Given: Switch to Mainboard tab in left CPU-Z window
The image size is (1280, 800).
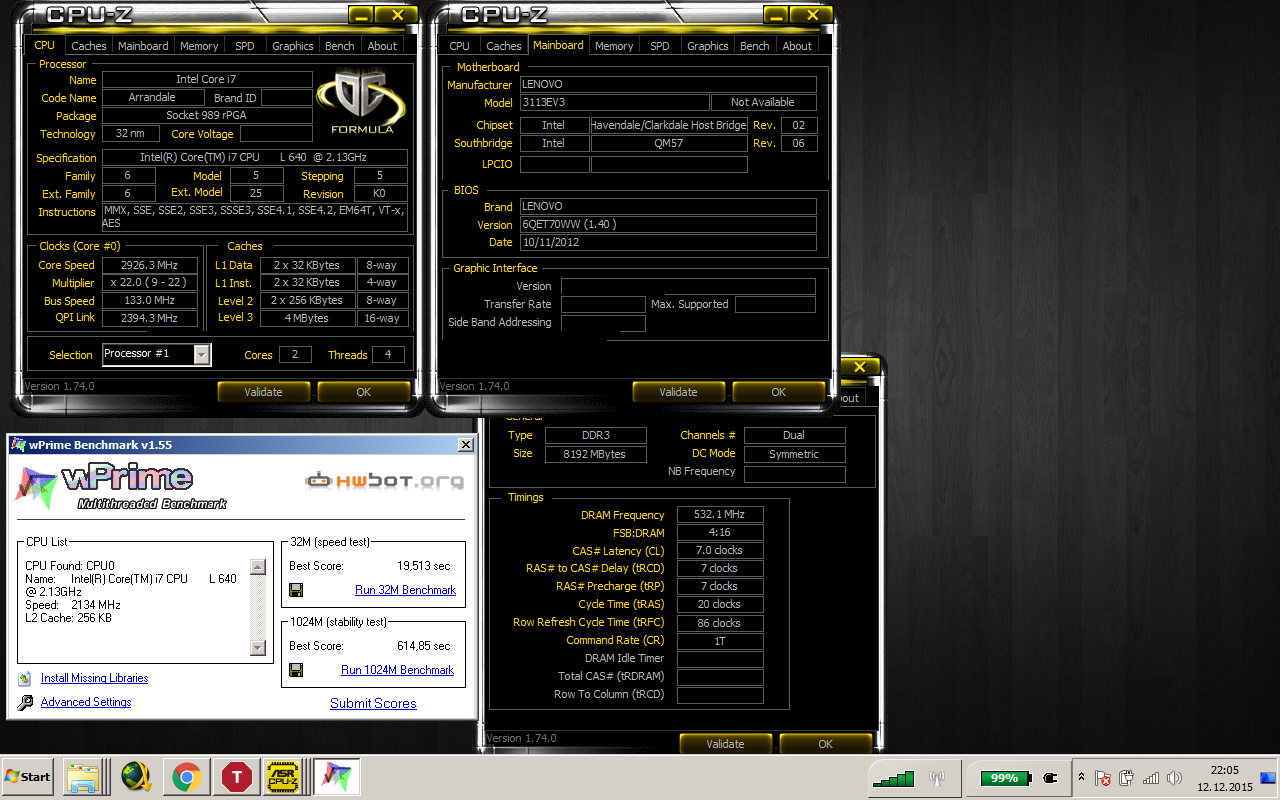Looking at the screenshot, I should coord(143,46).
